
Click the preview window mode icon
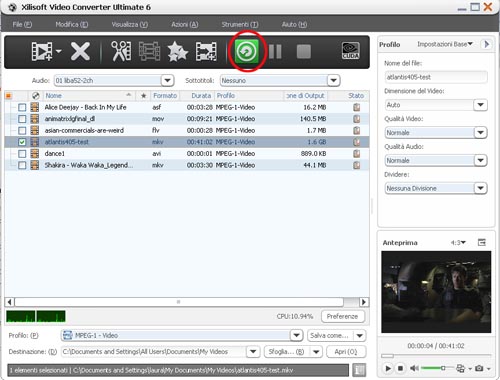(460, 368)
